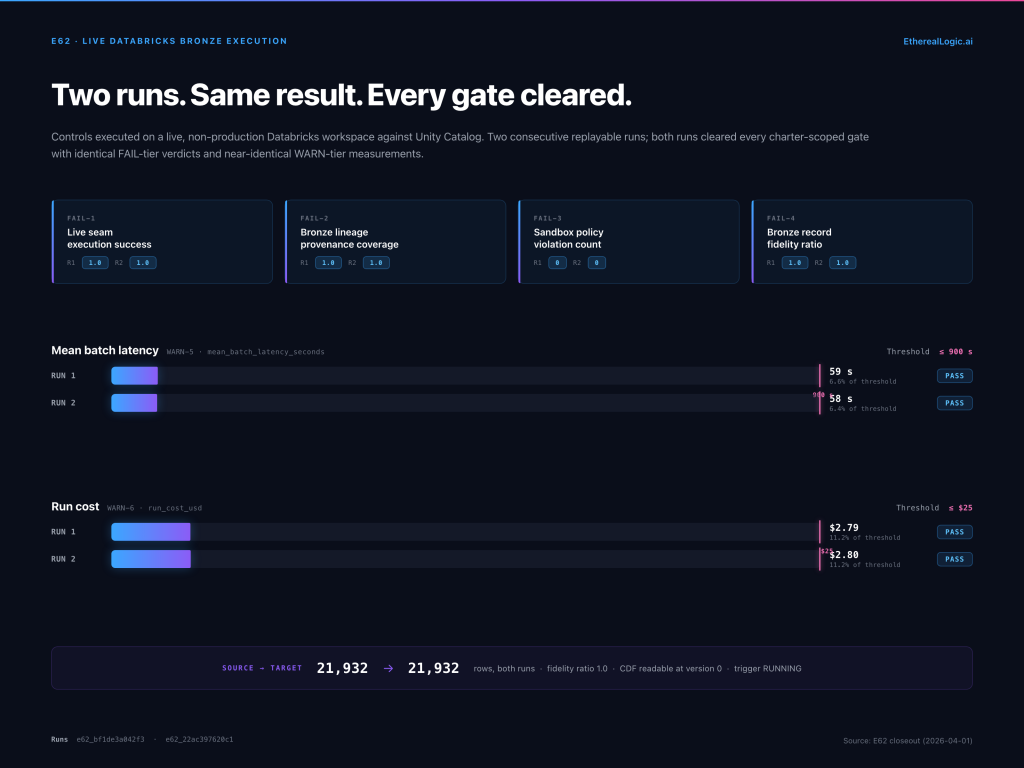Open the FAIL-2 Bronze lineage provenance coverage card
The image size is (1024, 768).
tap(396, 241)
